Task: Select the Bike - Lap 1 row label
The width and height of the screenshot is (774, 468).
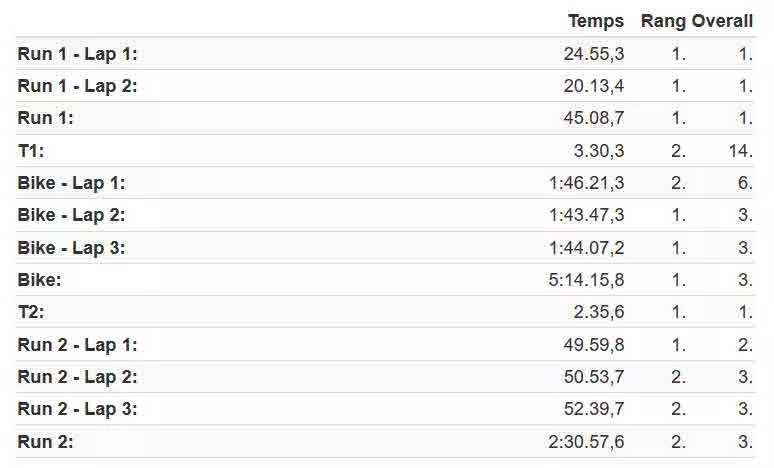Action: (72, 183)
